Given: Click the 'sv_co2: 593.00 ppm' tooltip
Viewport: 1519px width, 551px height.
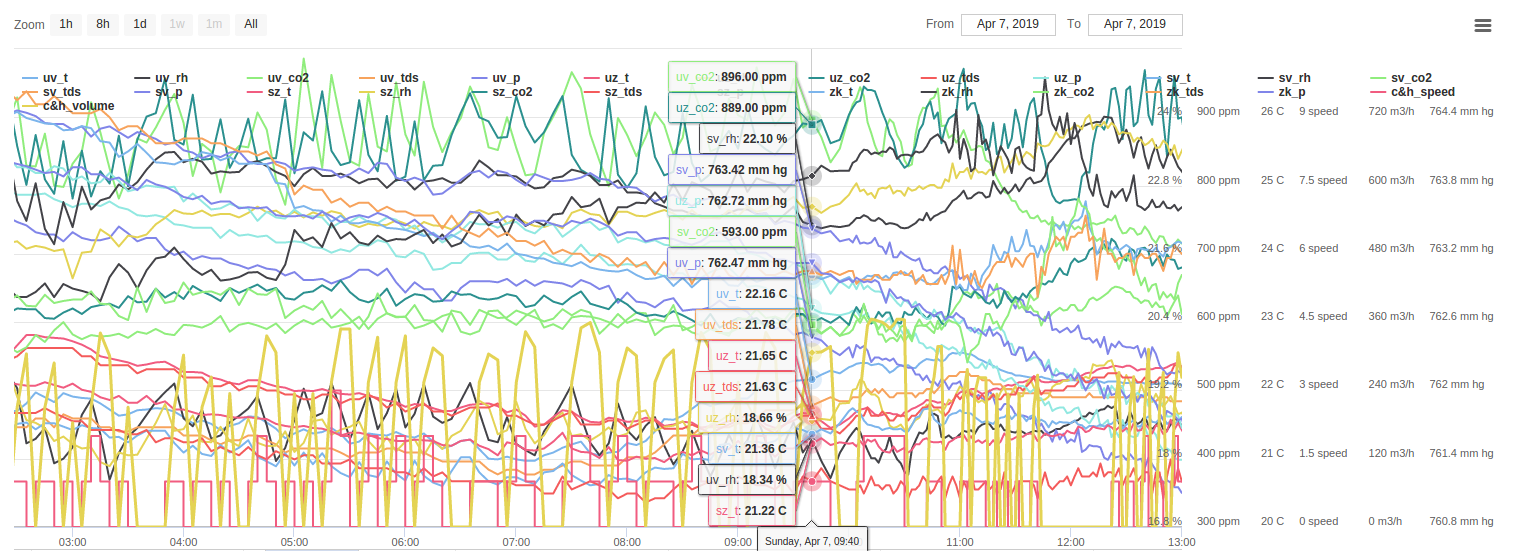Looking at the screenshot, I should tap(732, 231).
